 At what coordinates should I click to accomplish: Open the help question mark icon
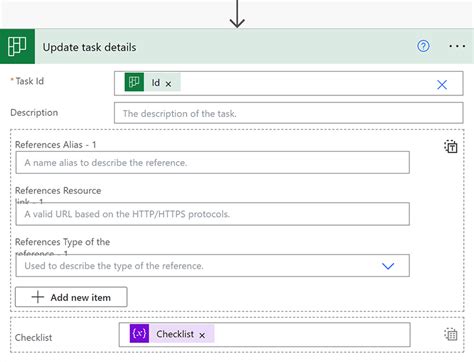(x=423, y=46)
